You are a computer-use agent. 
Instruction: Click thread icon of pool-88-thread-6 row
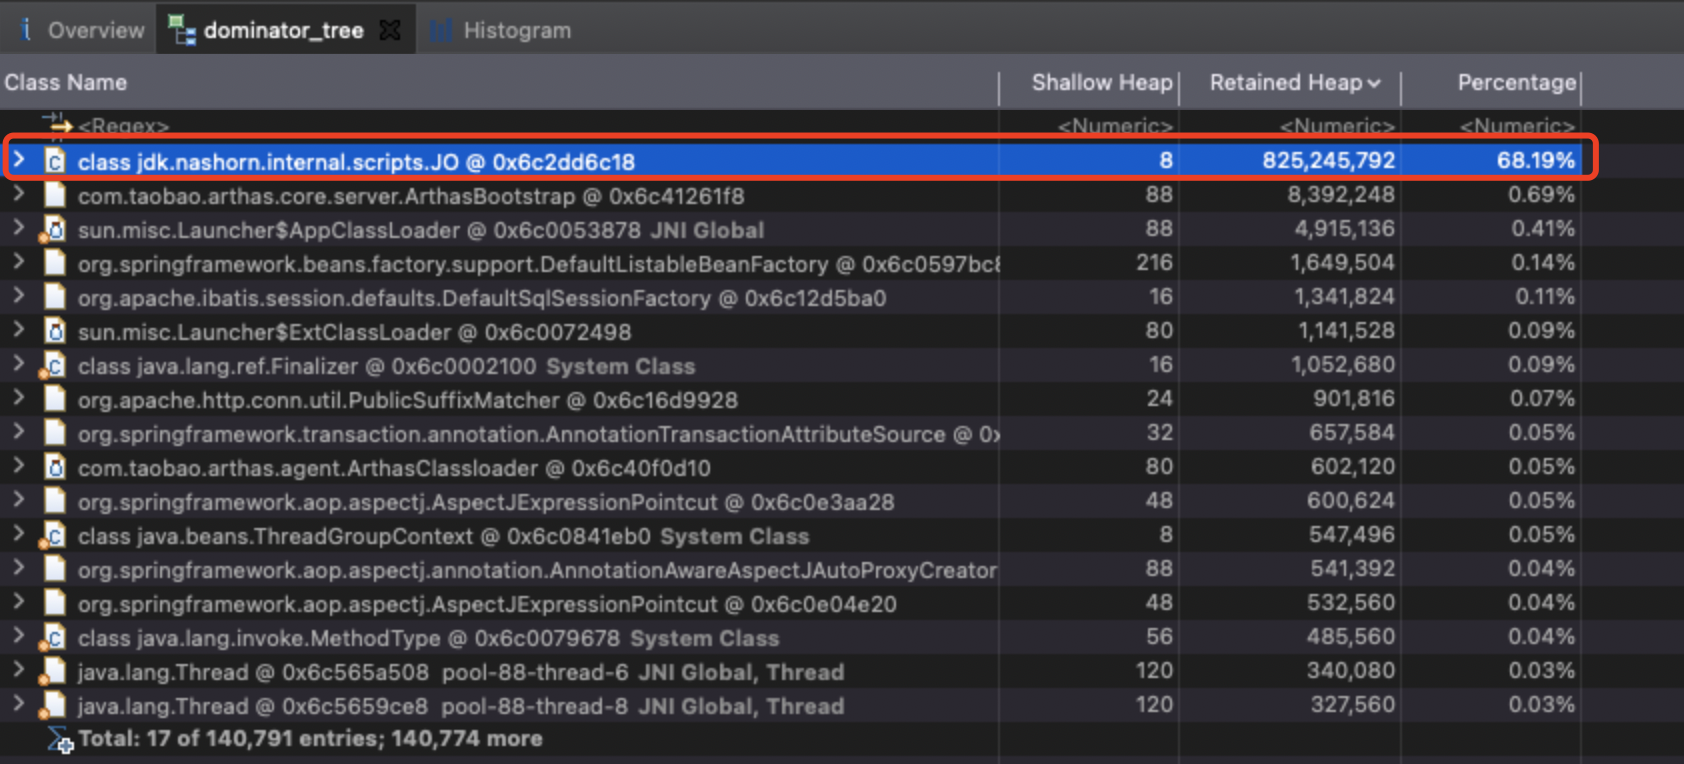pos(53,672)
